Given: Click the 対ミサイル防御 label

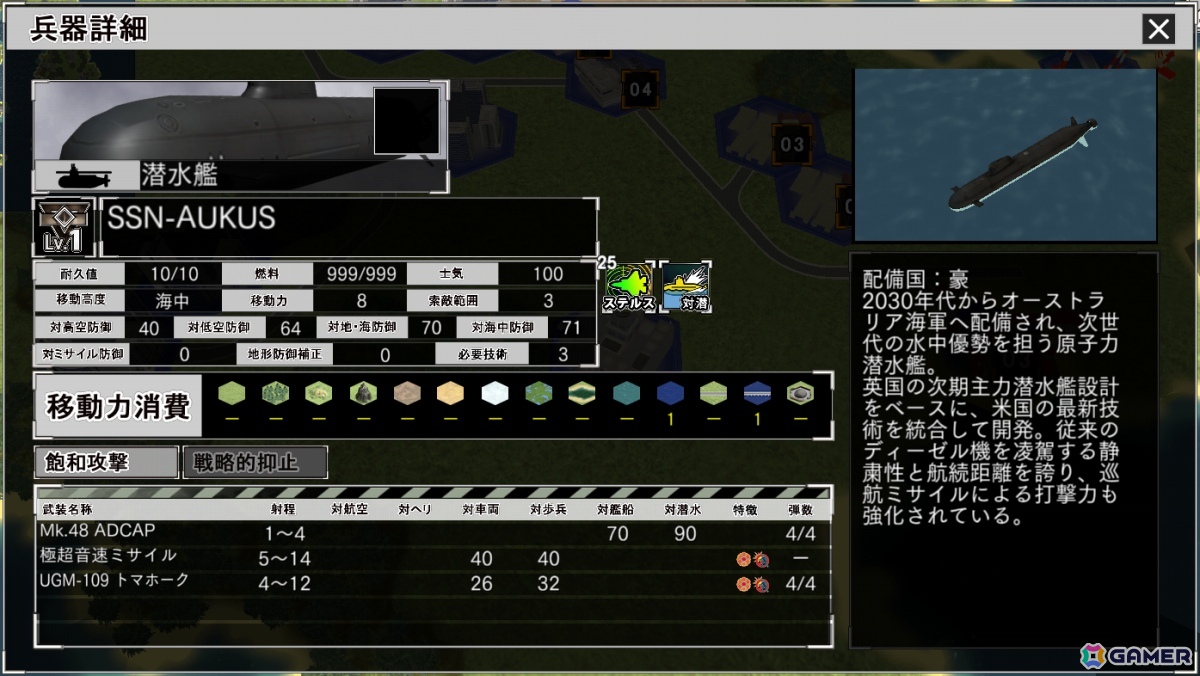Looking at the screenshot, I should pyautogui.click(x=83, y=354).
